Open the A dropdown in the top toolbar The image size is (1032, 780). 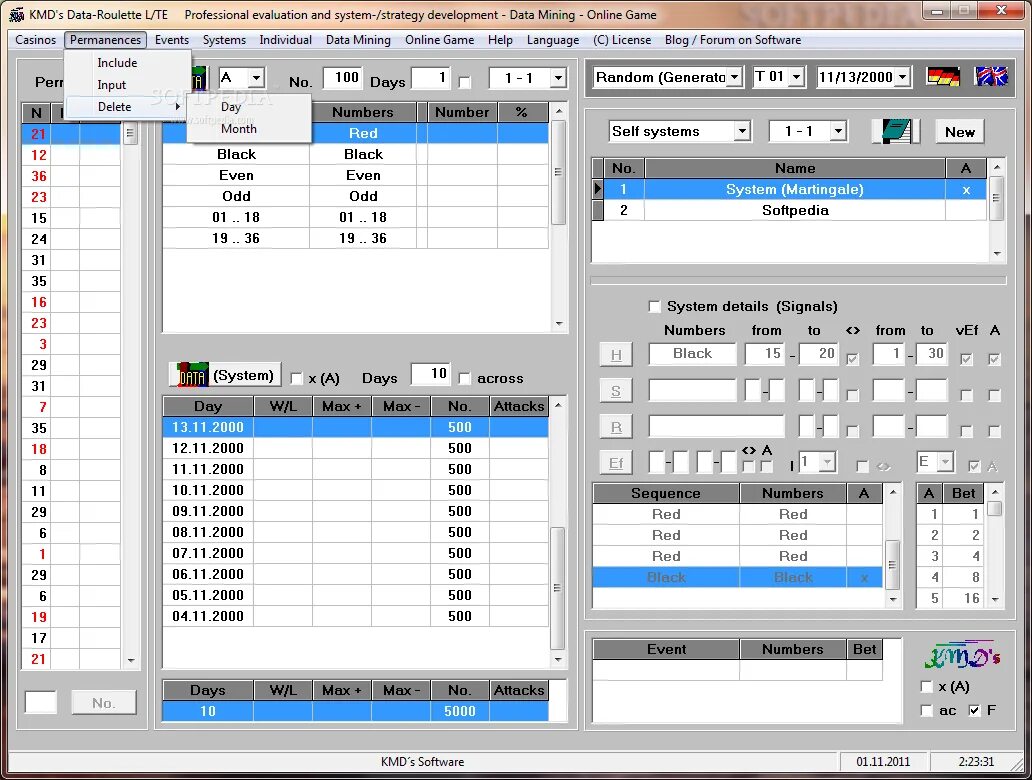(257, 78)
